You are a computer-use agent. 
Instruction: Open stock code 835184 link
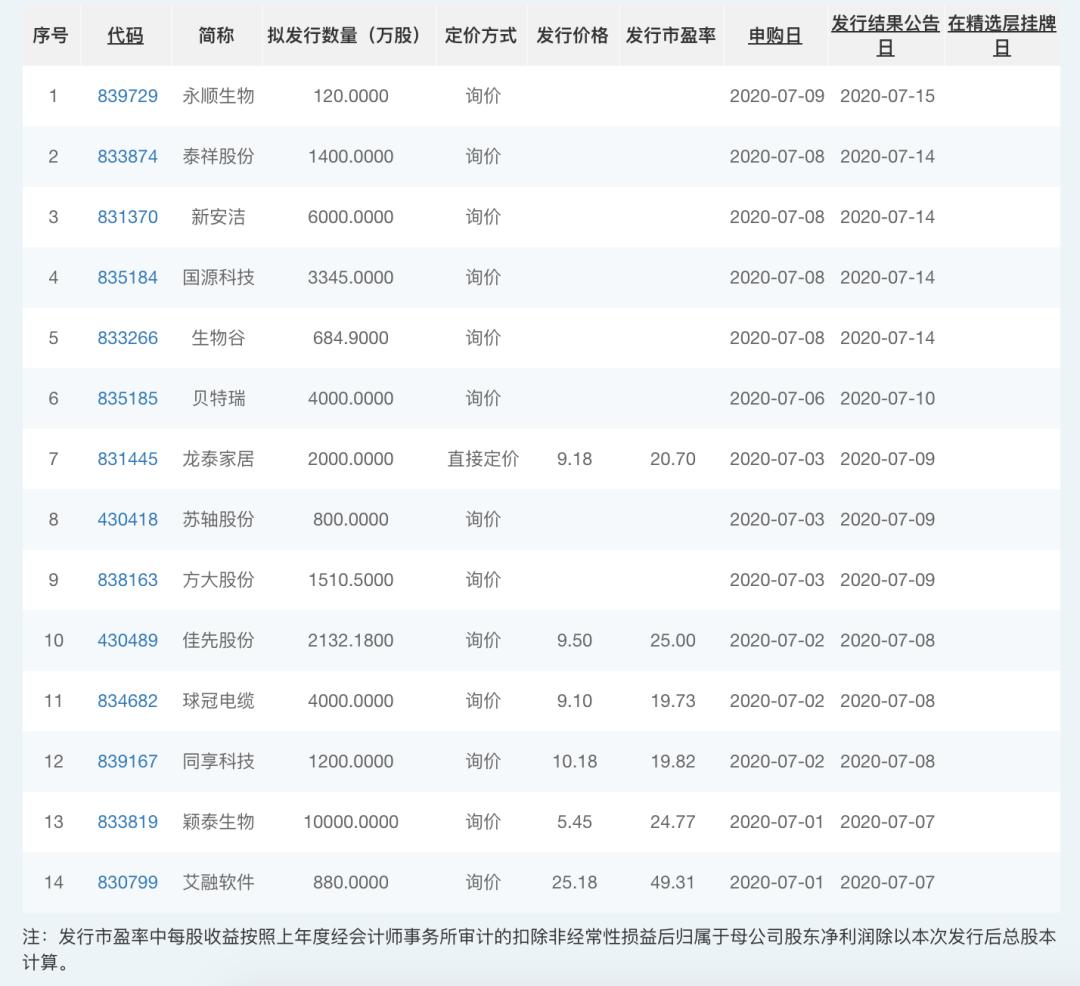[125, 277]
